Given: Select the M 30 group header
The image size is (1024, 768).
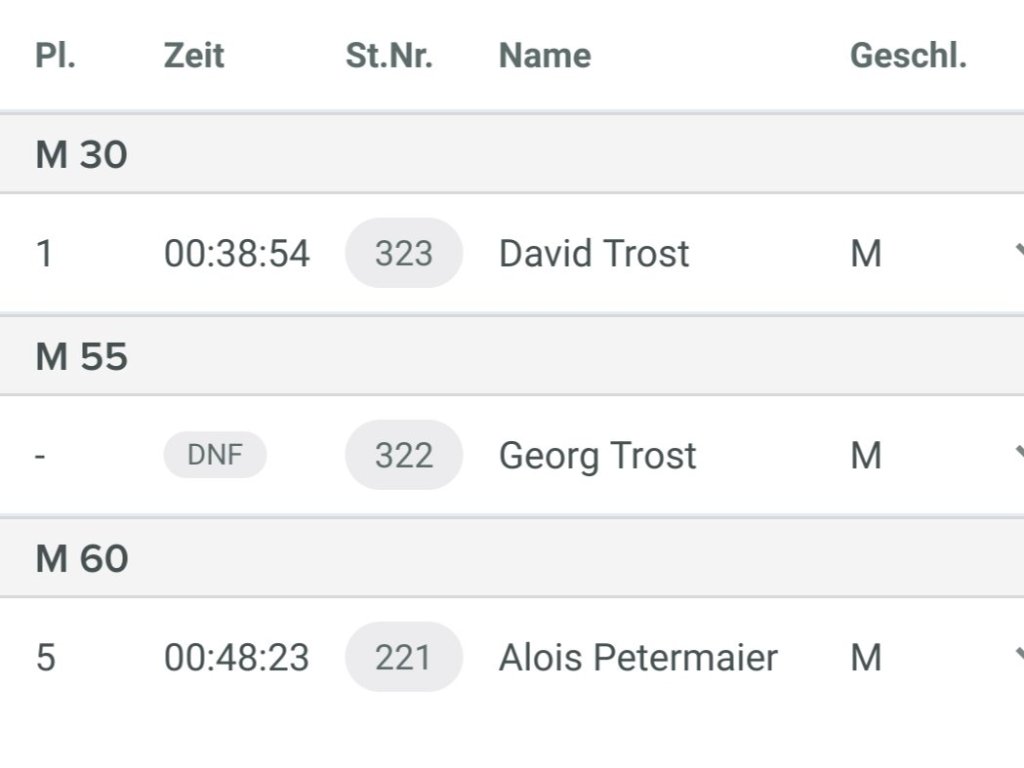Looking at the screenshot, I should pos(82,155).
